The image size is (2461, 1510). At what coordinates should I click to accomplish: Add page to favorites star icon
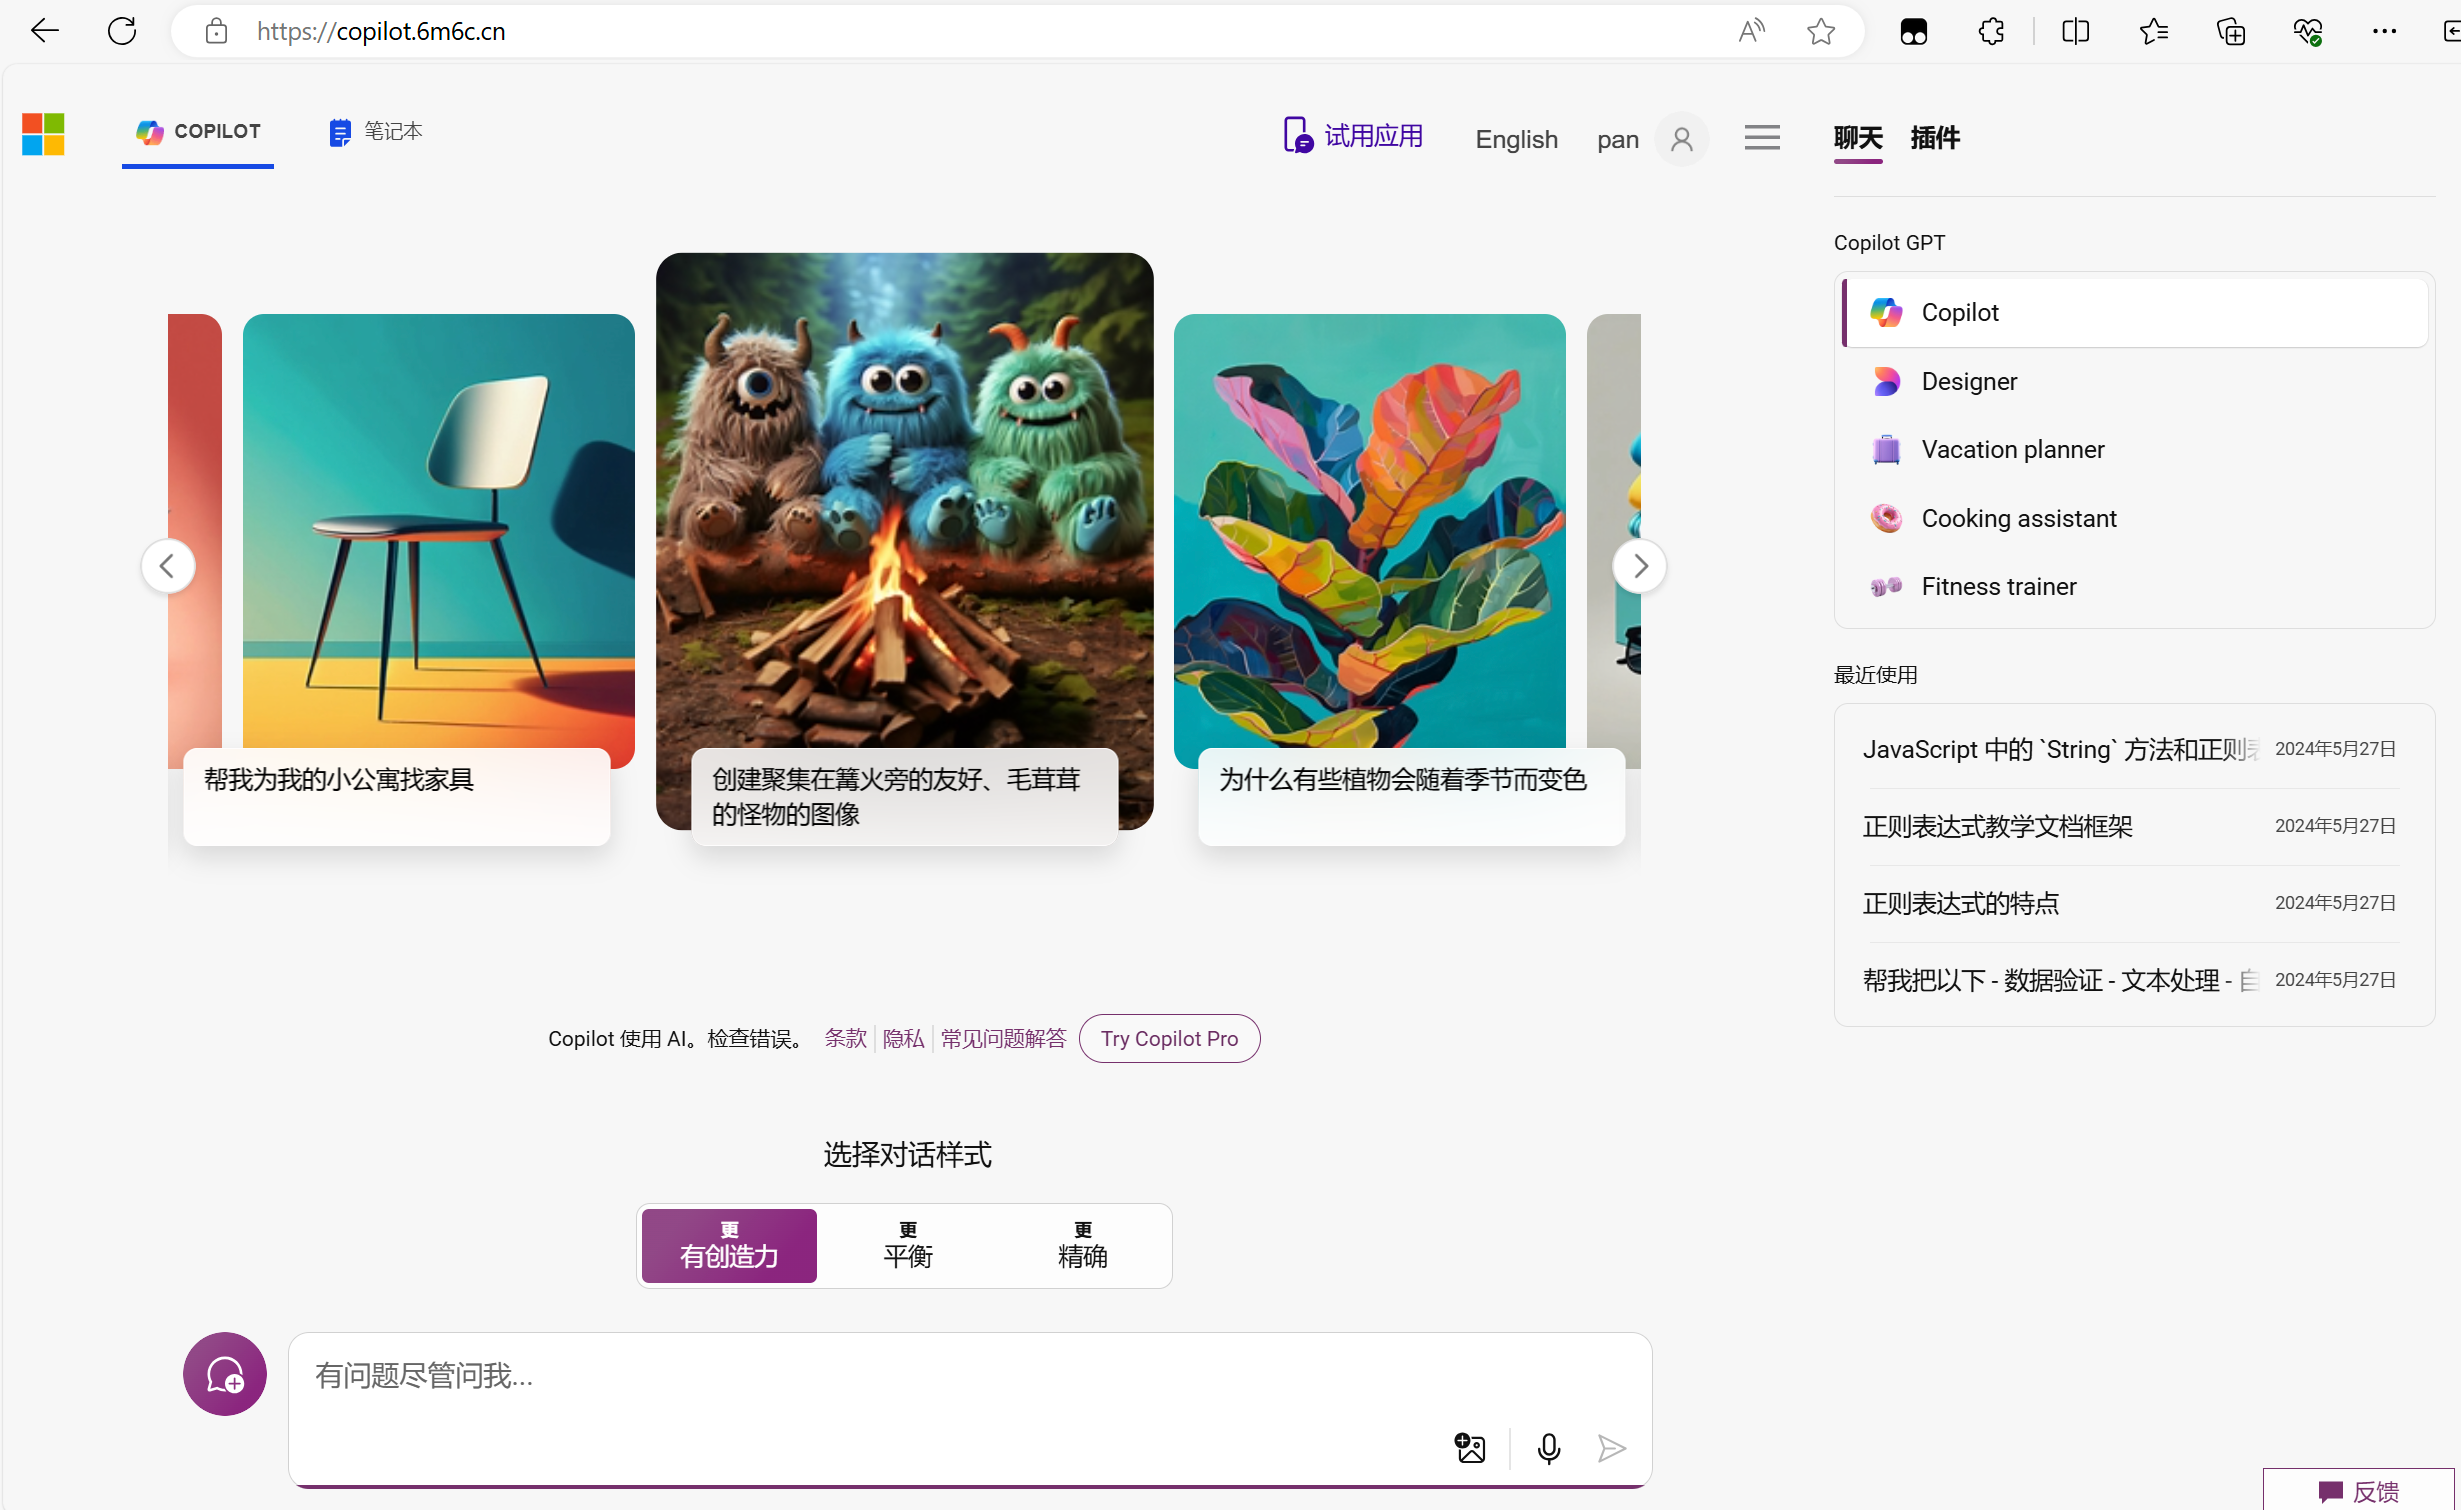(x=1821, y=31)
